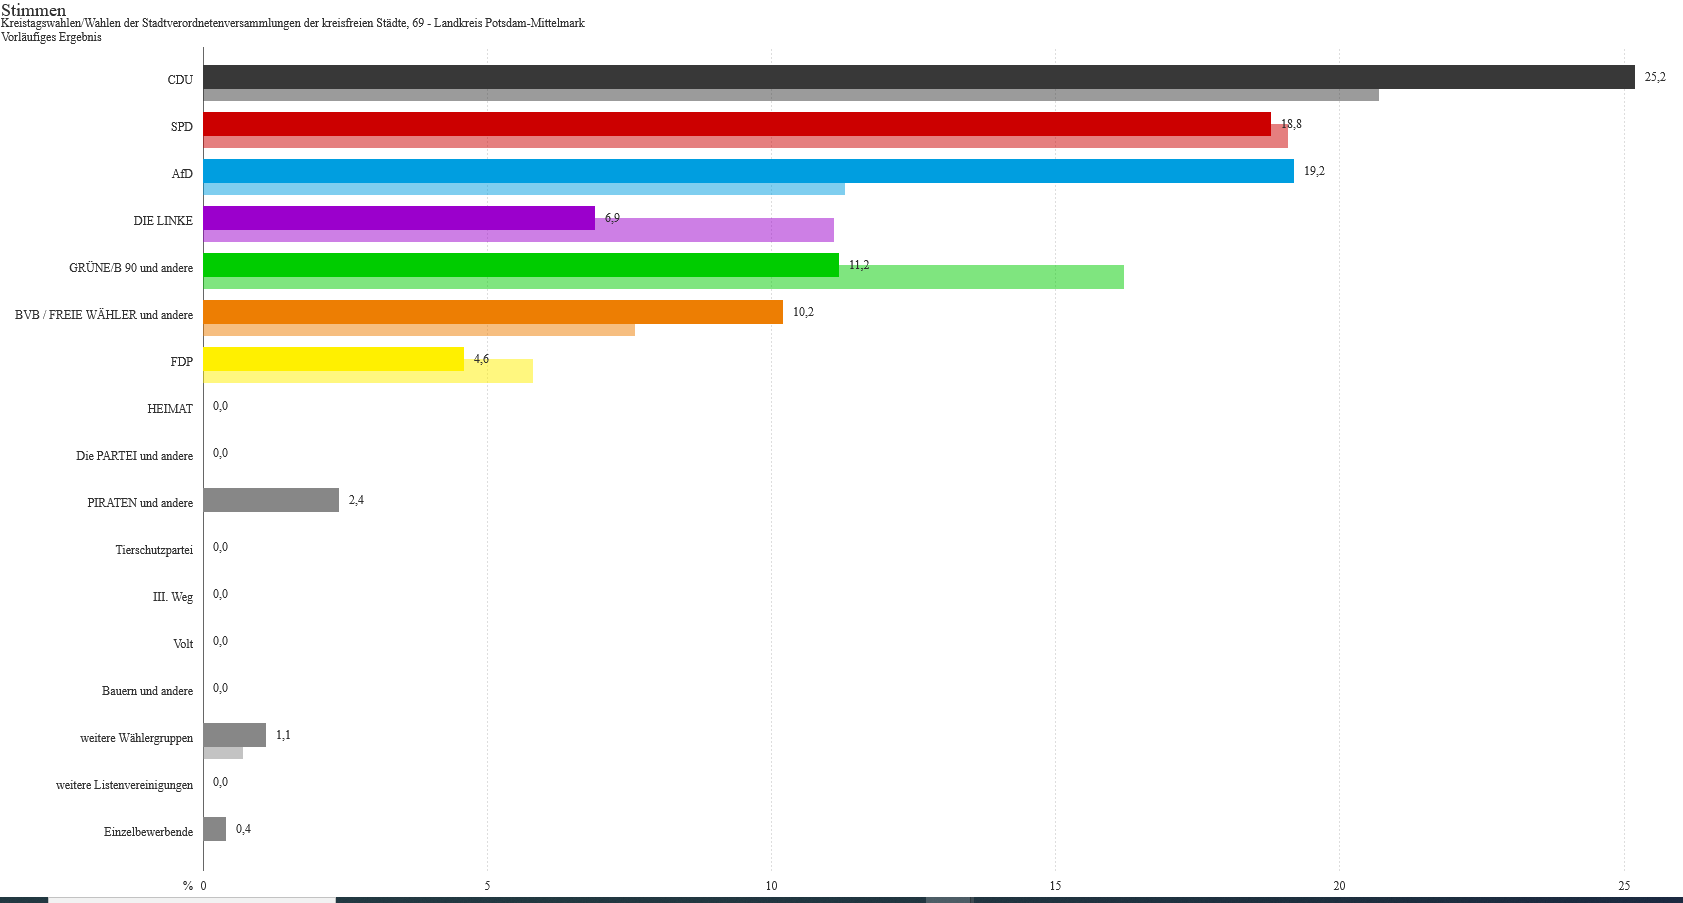This screenshot has height=903, width=1683.
Task: Click the x-axis tick label '5'
Action: click(x=487, y=886)
